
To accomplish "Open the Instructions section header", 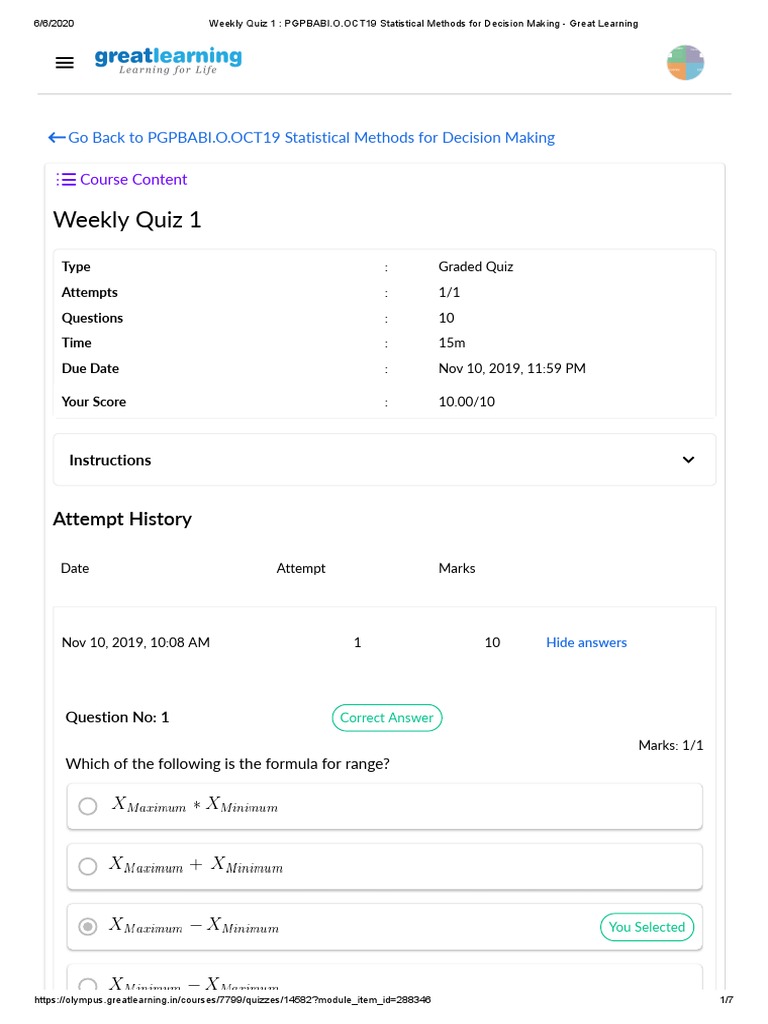I will pyautogui.click(x=110, y=460).
